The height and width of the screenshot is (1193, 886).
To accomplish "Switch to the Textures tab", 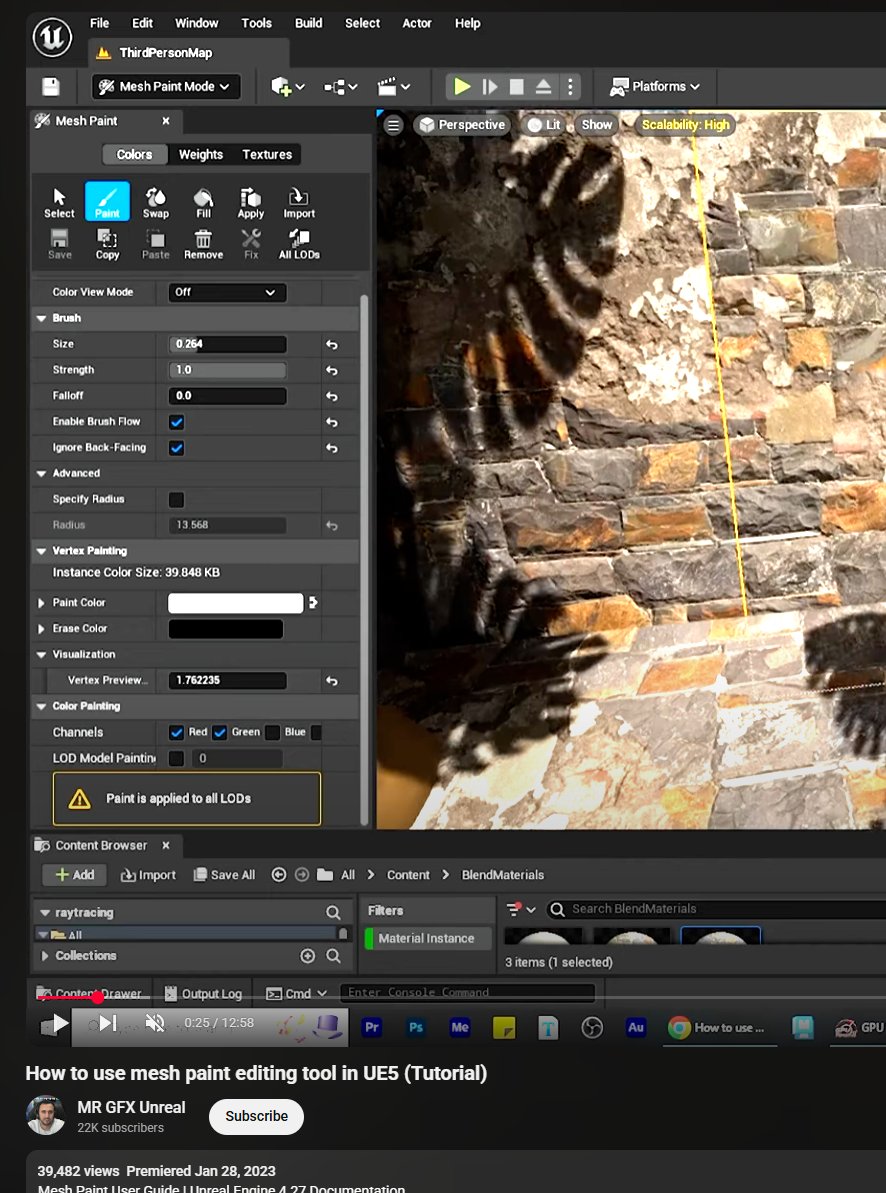I will pyautogui.click(x=267, y=154).
